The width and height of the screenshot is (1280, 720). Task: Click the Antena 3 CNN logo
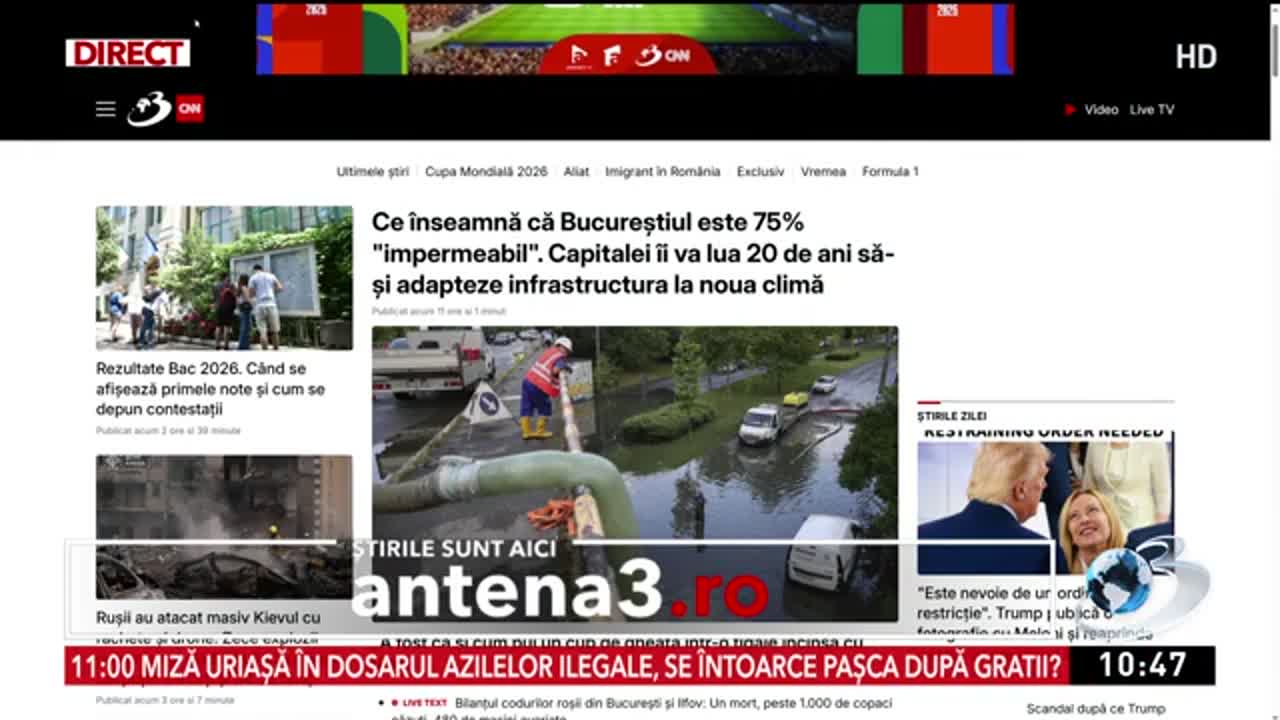(166, 109)
